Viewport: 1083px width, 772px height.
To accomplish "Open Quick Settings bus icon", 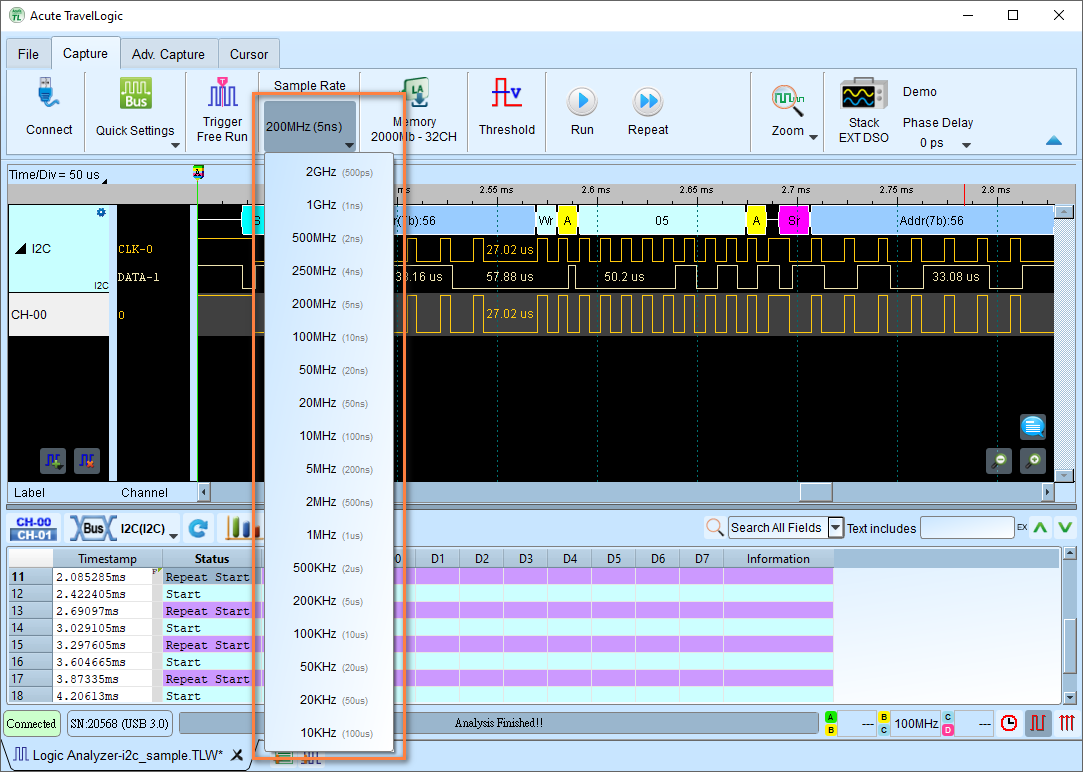I will [135, 93].
